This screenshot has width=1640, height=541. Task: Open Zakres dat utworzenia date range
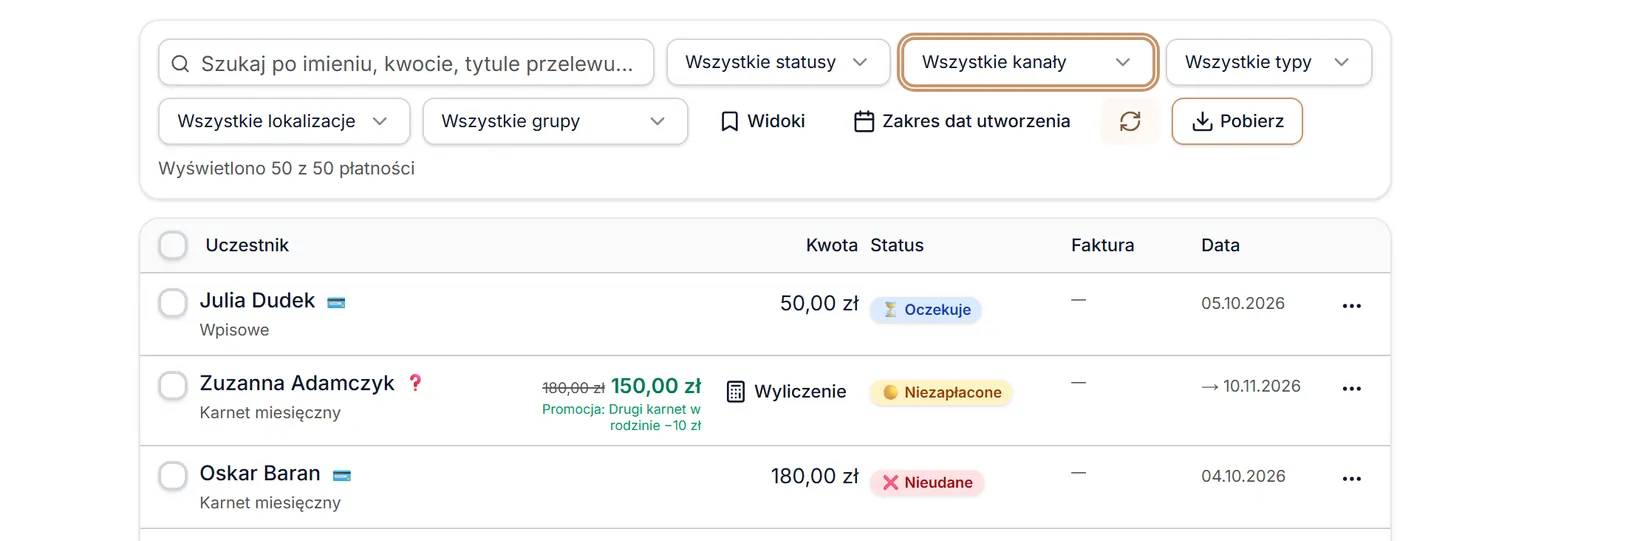tap(962, 121)
